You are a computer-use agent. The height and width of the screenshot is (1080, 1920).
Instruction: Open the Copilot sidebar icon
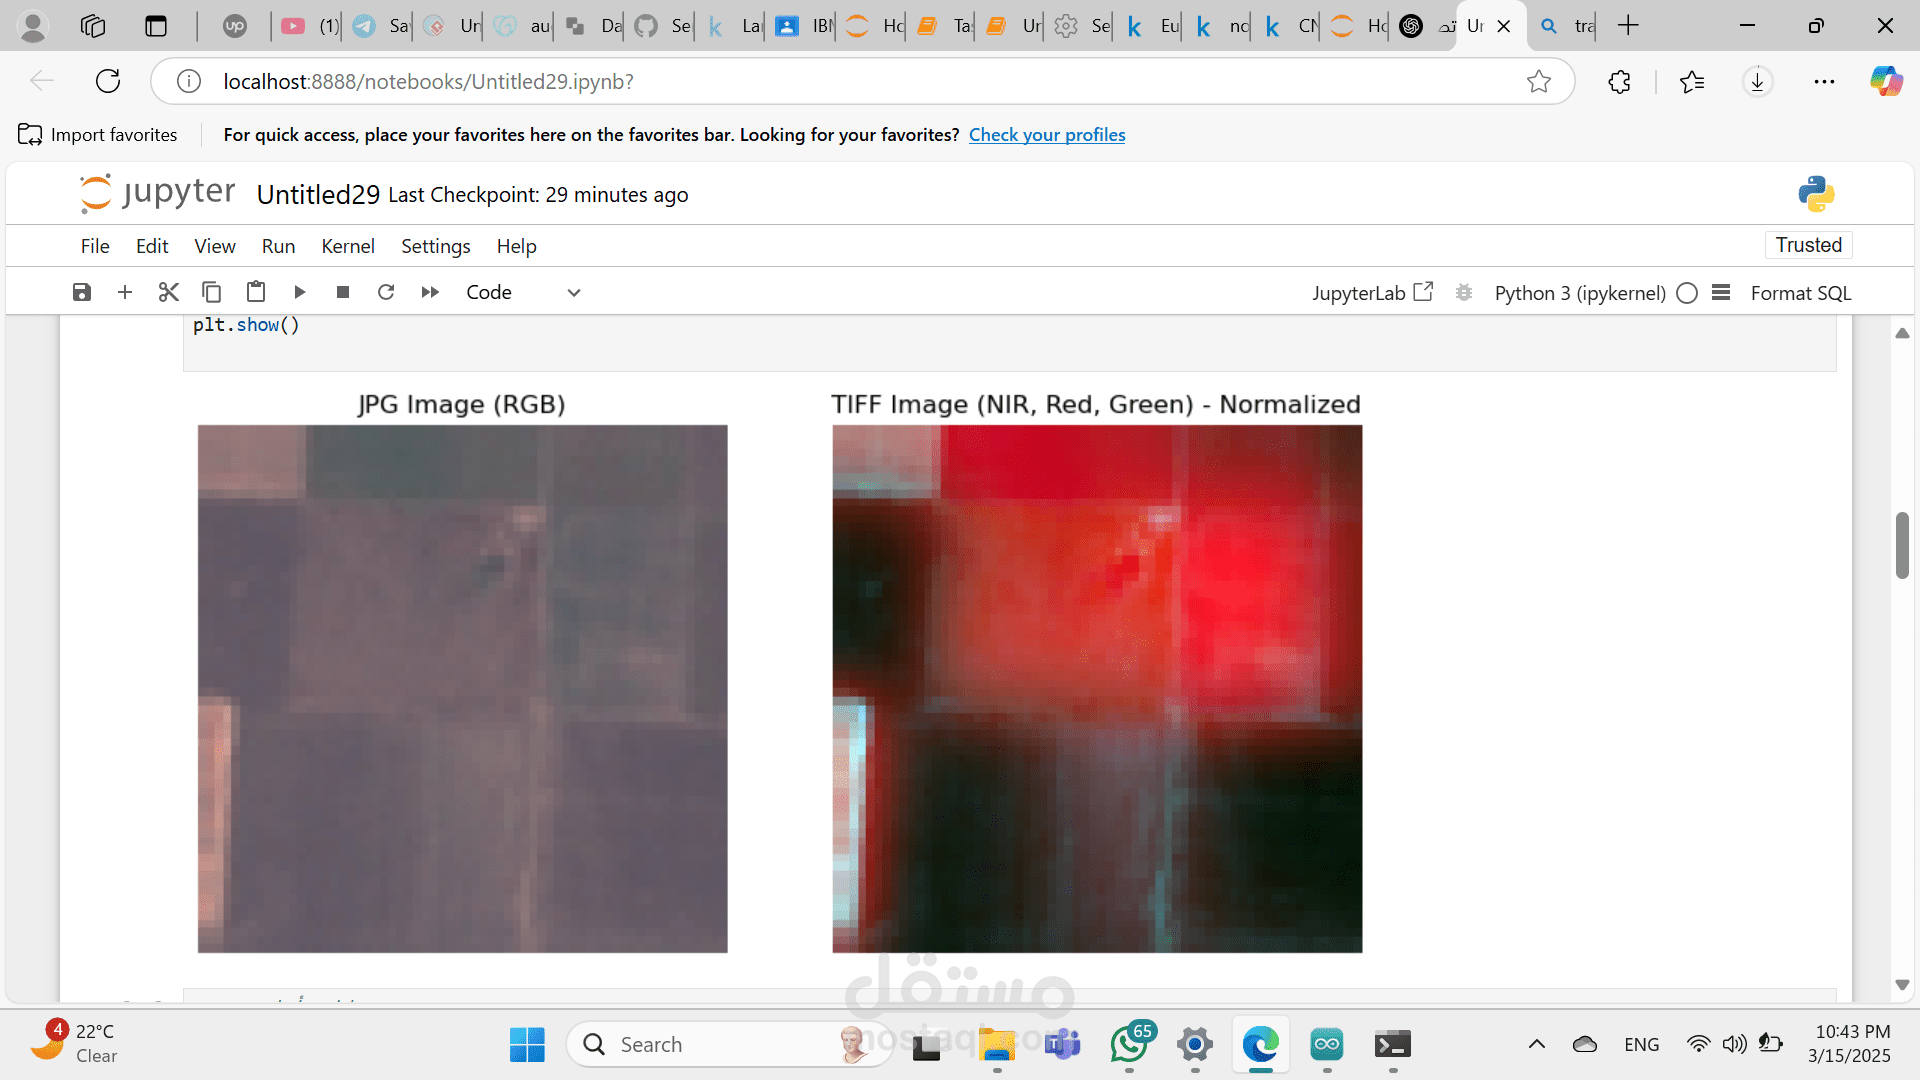pyautogui.click(x=1886, y=81)
